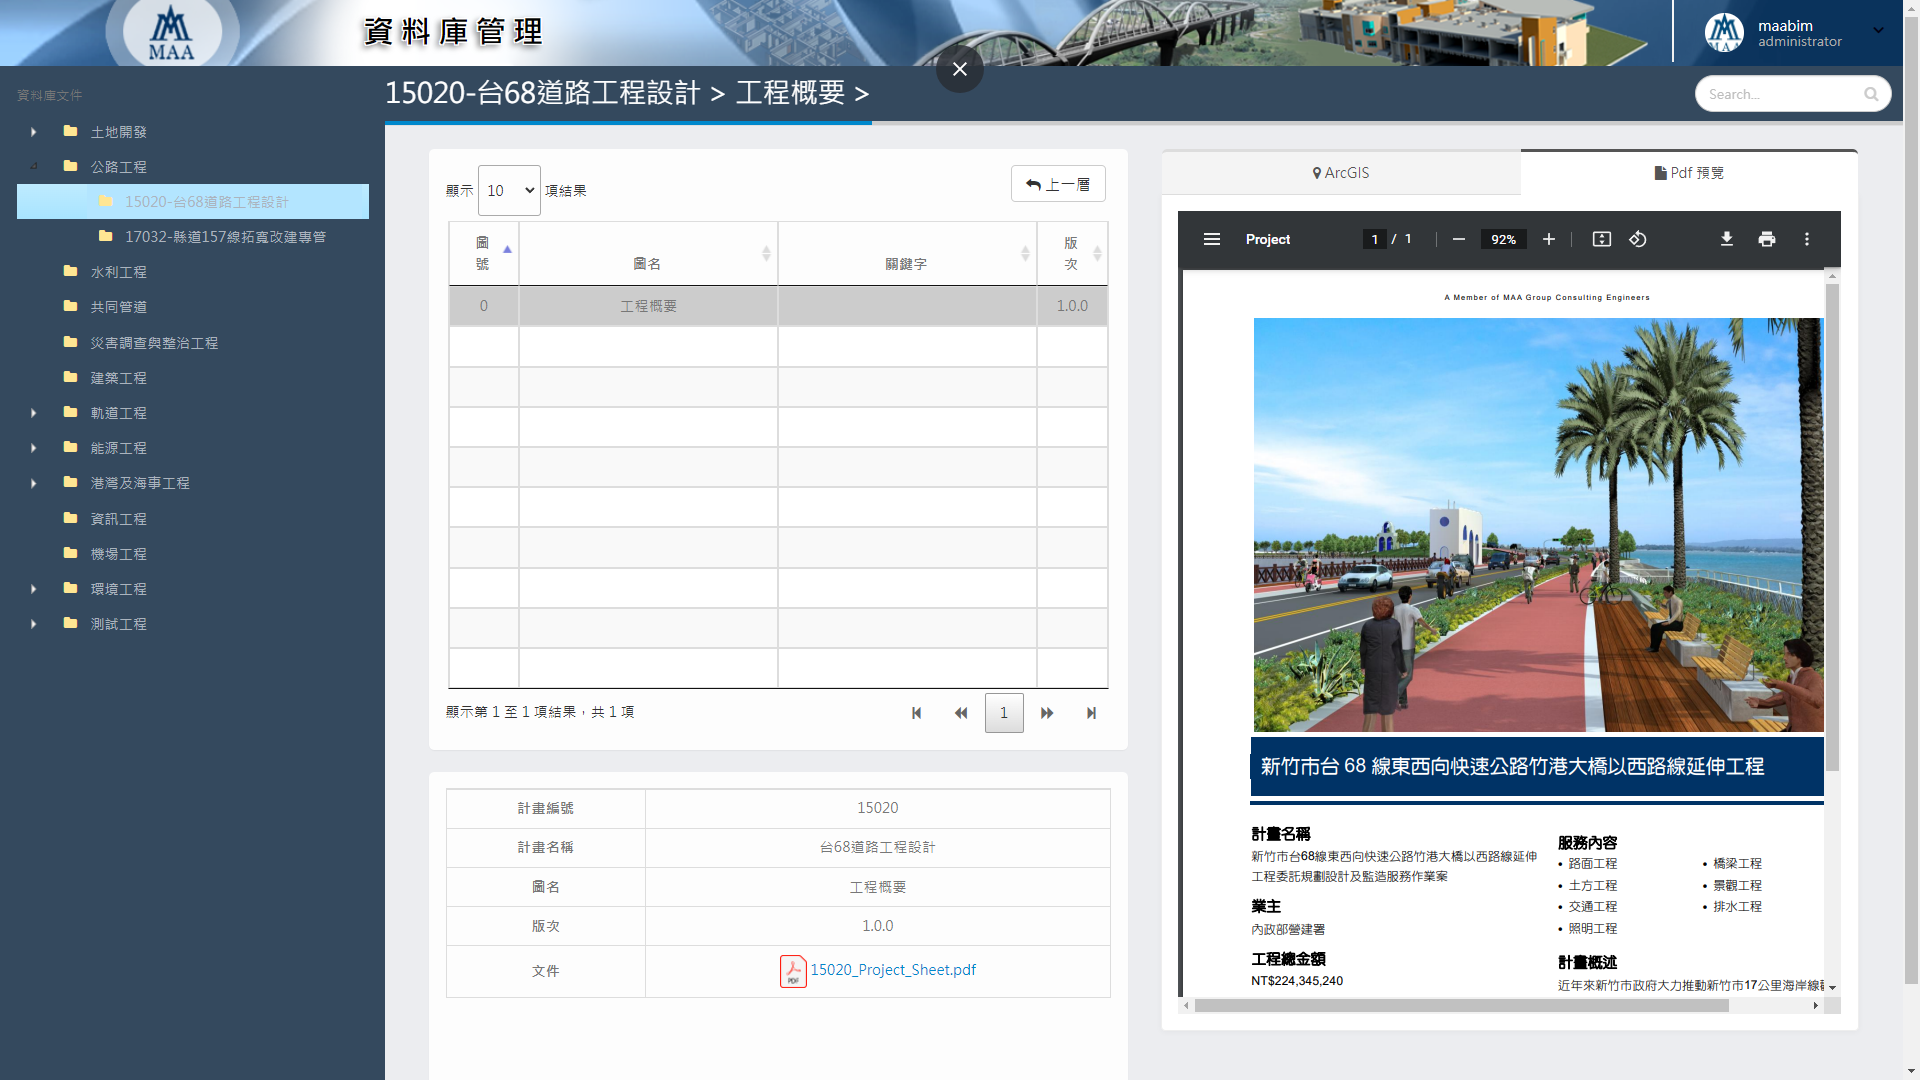The height and width of the screenshot is (1080, 1920).
Task: Rotate the PDF document counterclockwise
Action: pyautogui.click(x=1638, y=239)
